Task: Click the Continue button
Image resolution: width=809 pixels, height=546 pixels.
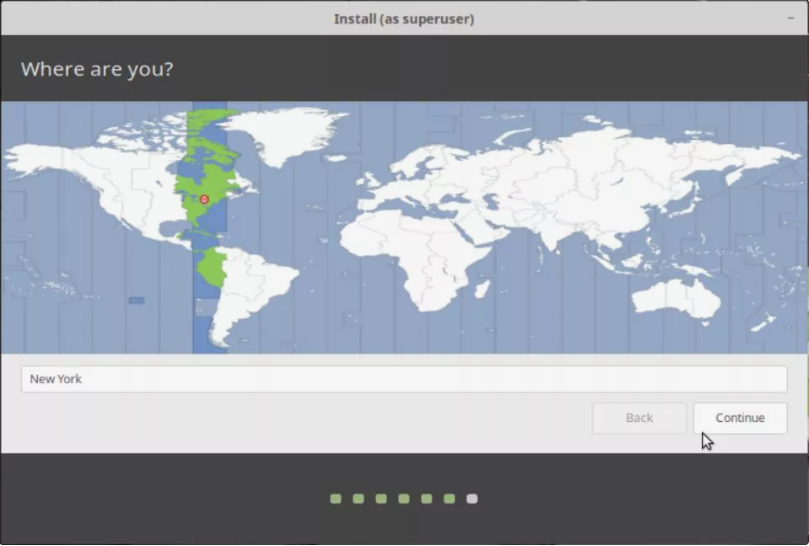Action: tap(740, 418)
